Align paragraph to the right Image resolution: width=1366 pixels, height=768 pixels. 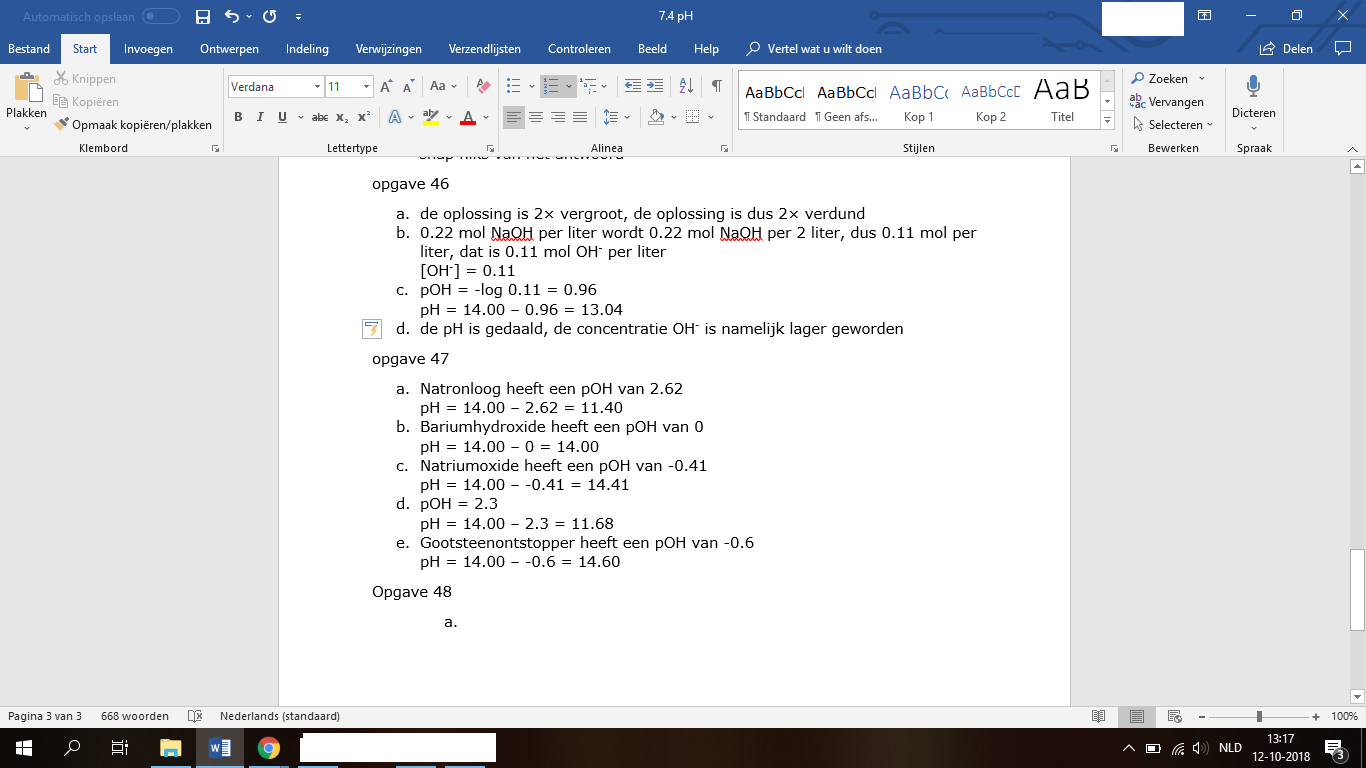[558, 117]
